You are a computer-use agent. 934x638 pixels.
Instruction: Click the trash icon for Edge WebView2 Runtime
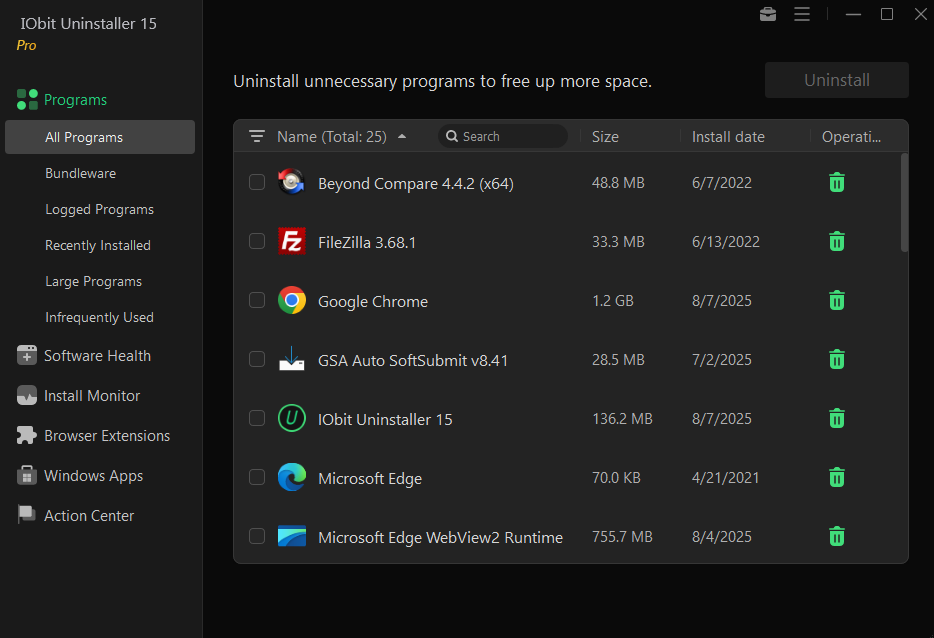[x=836, y=536]
